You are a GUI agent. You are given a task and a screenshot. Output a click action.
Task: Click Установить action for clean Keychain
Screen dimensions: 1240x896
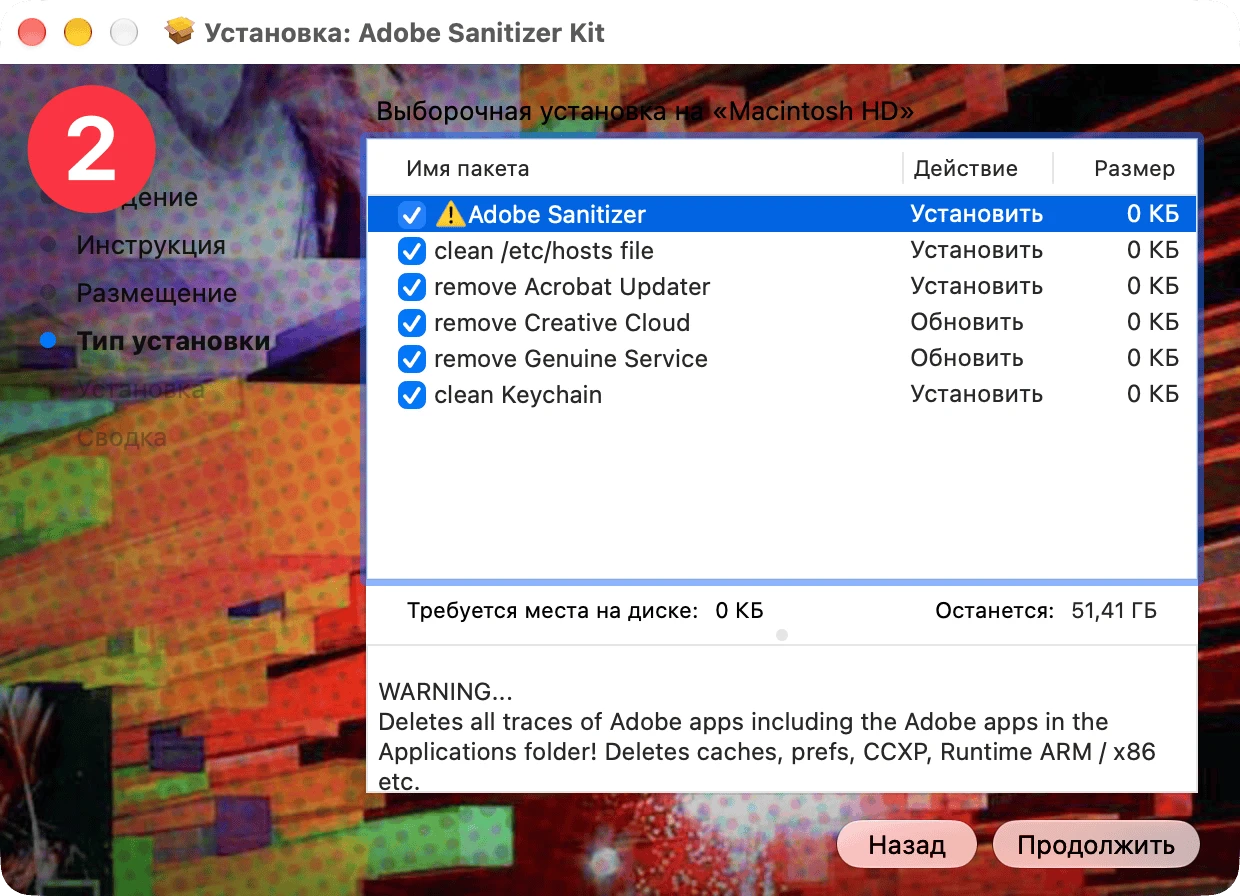point(977,394)
